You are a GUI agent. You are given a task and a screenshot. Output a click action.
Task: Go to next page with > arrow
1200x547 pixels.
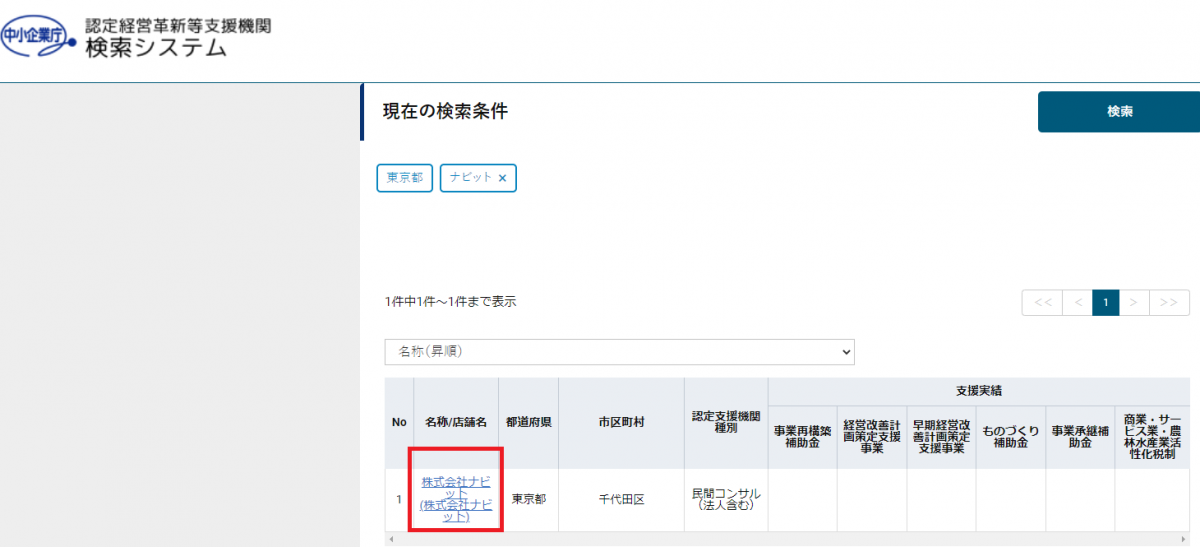pos(1134,302)
